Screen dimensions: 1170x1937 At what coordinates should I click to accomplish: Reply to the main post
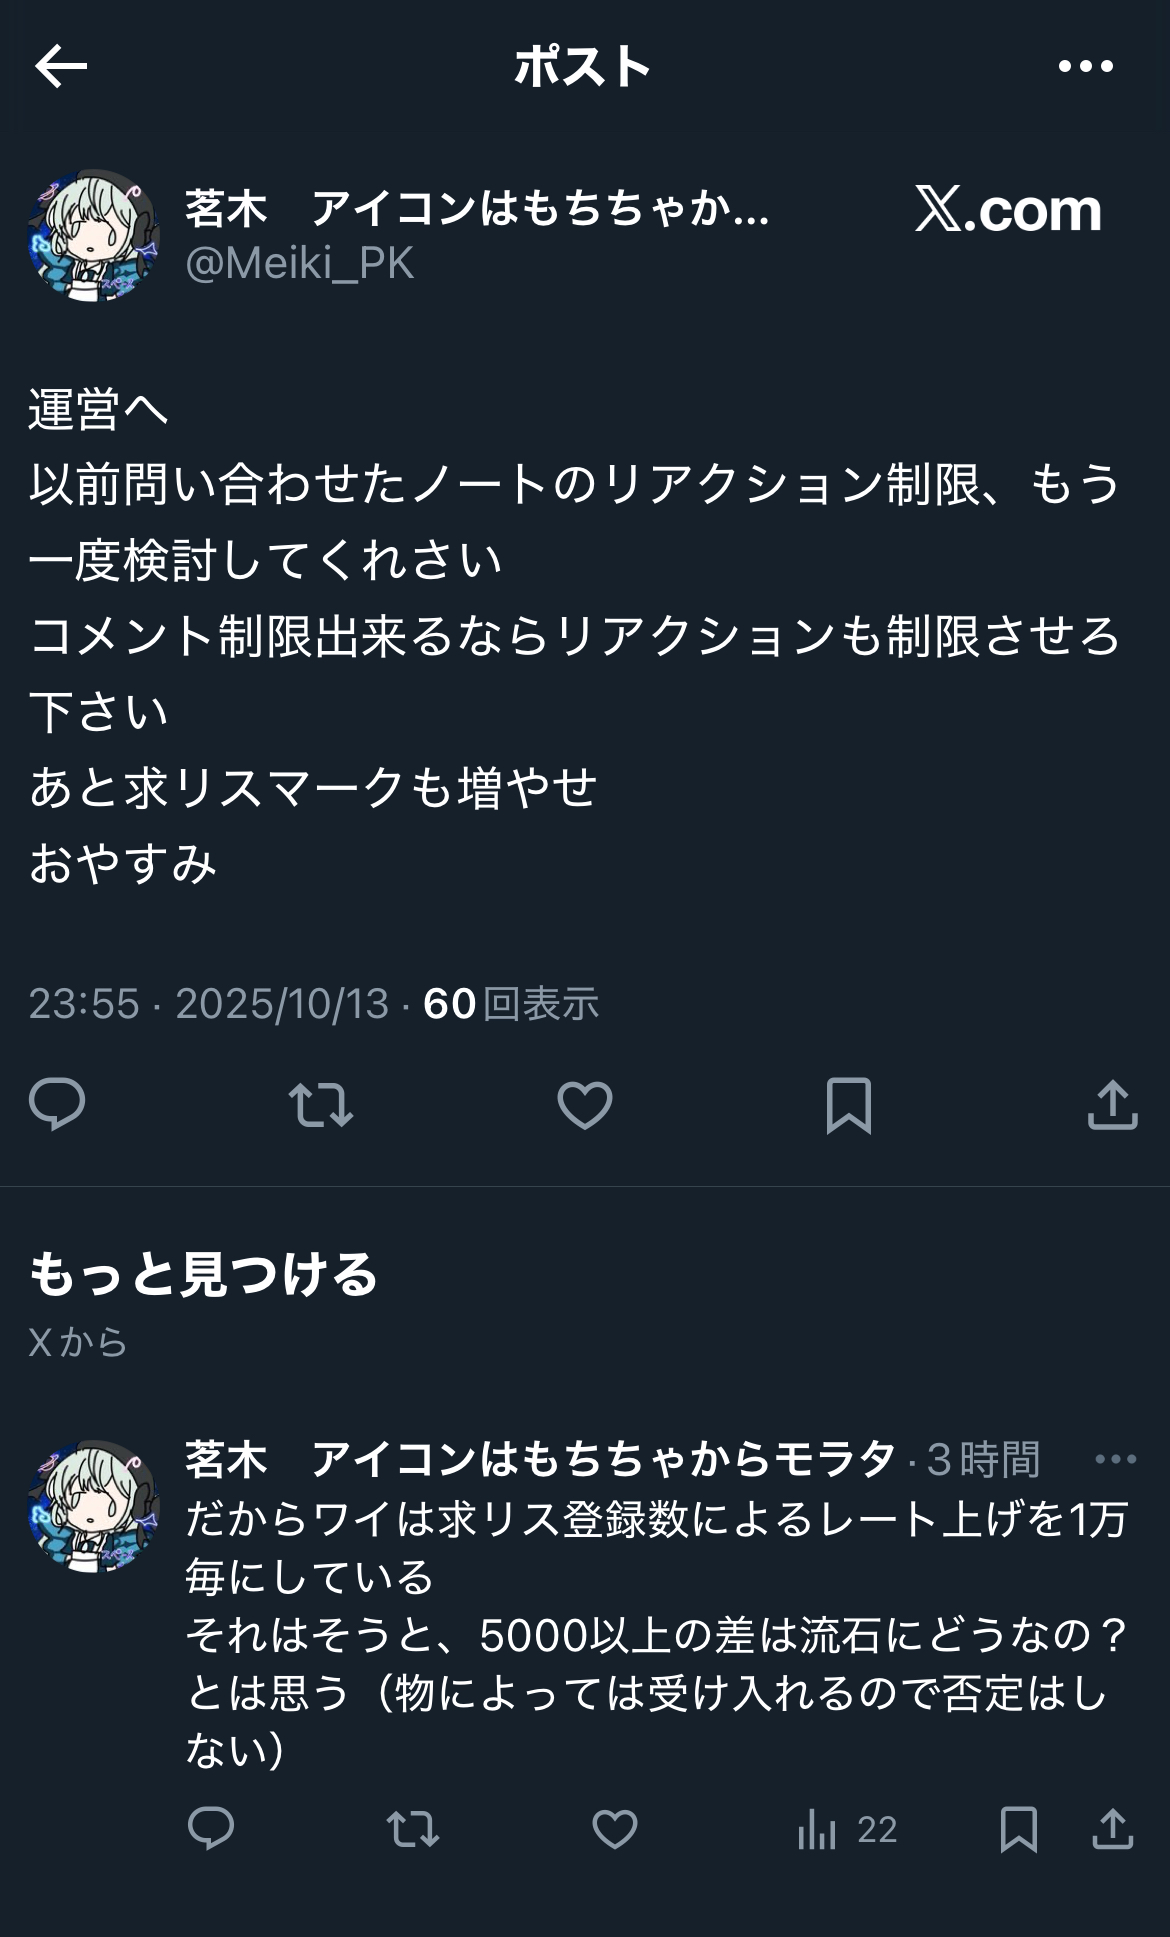pyautogui.click(x=57, y=1104)
